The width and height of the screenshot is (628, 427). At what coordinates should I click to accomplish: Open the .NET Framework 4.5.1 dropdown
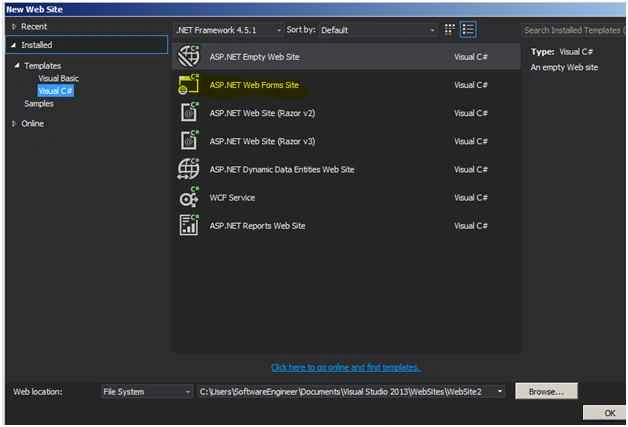pos(229,30)
